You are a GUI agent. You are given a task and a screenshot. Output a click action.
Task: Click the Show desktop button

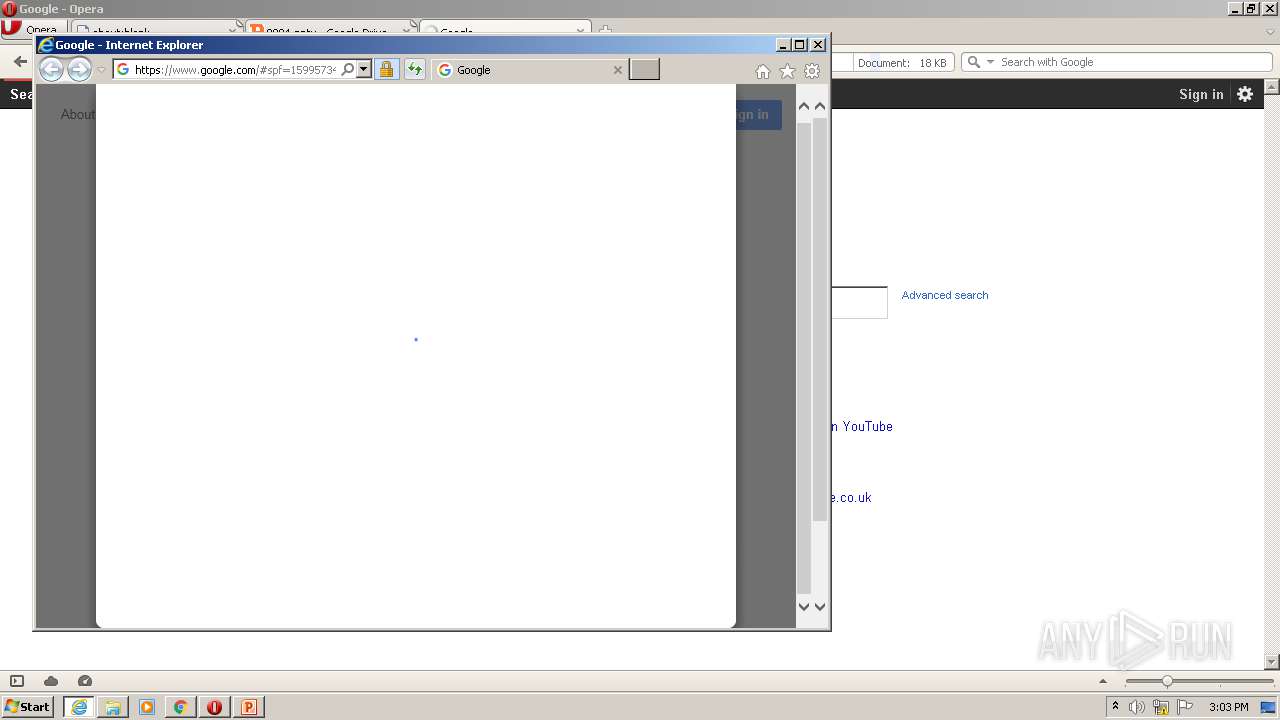[1269, 707]
